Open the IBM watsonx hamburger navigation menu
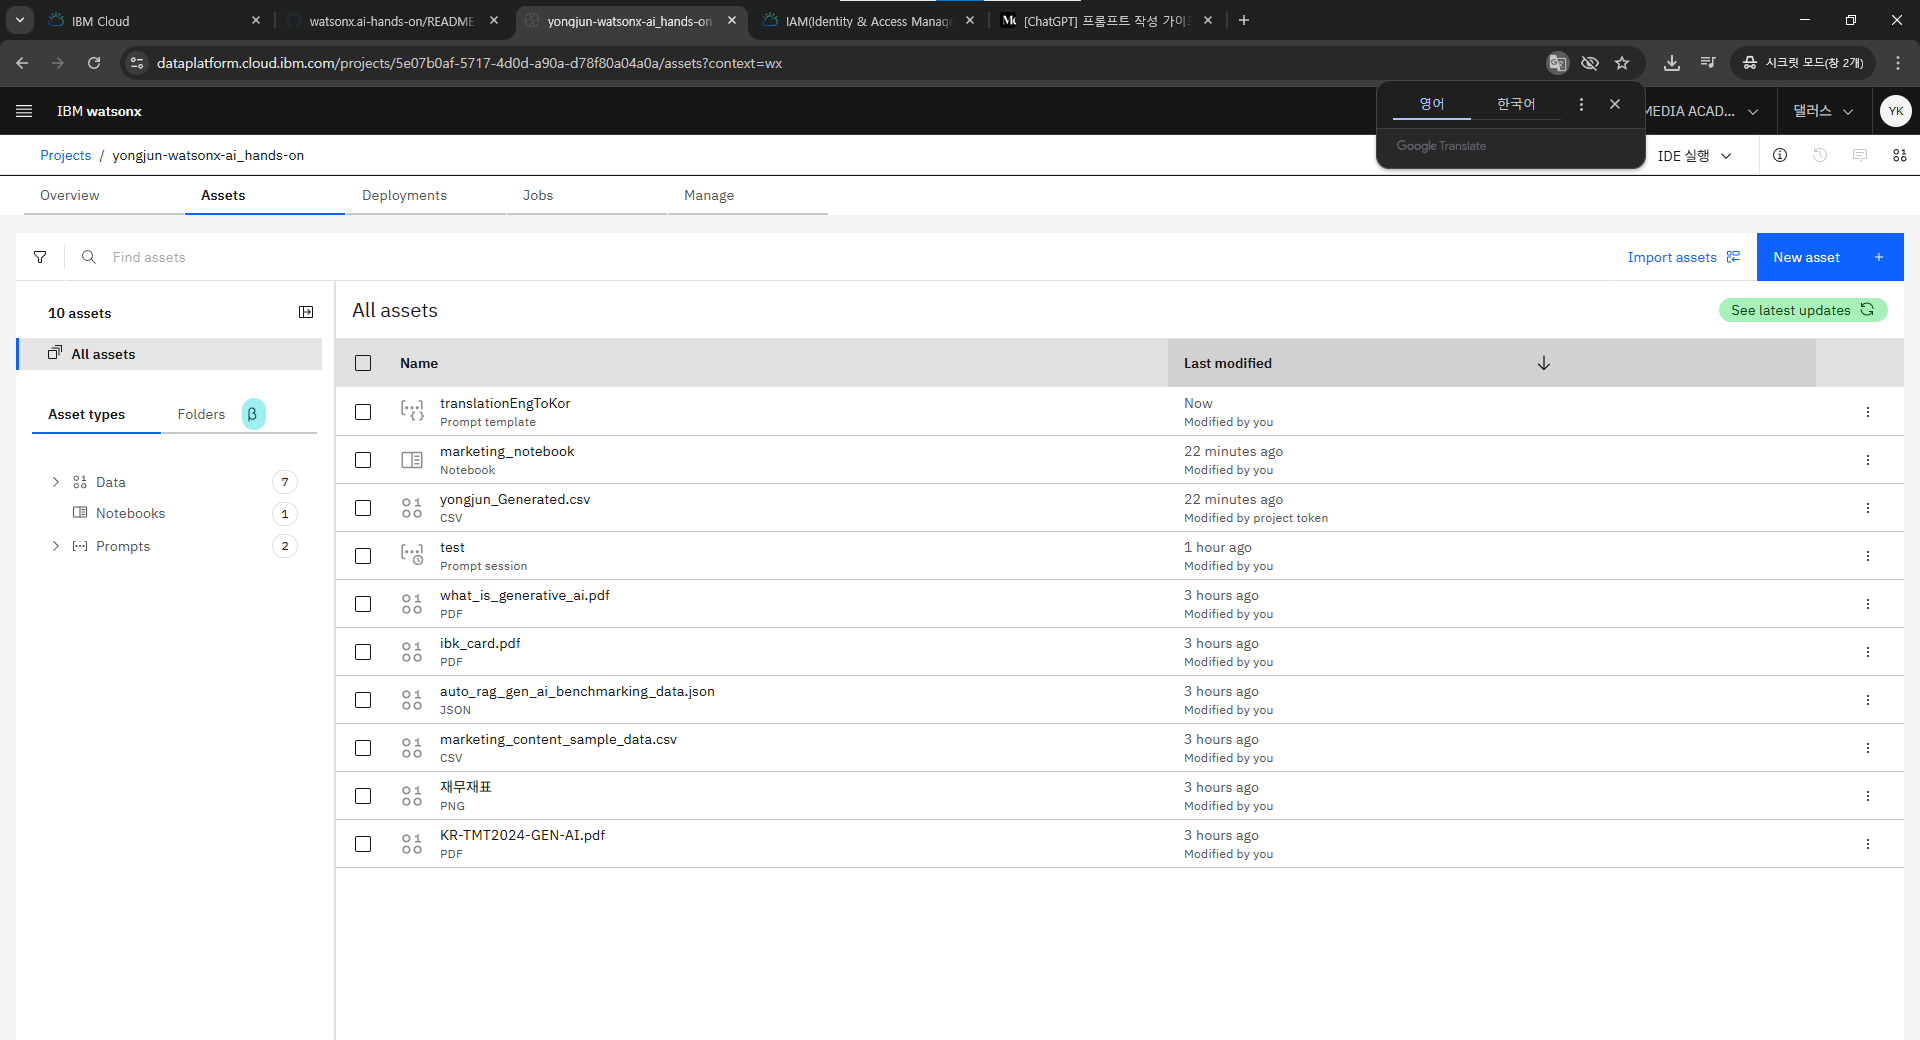The height and width of the screenshot is (1040, 1920). (x=24, y=111)
